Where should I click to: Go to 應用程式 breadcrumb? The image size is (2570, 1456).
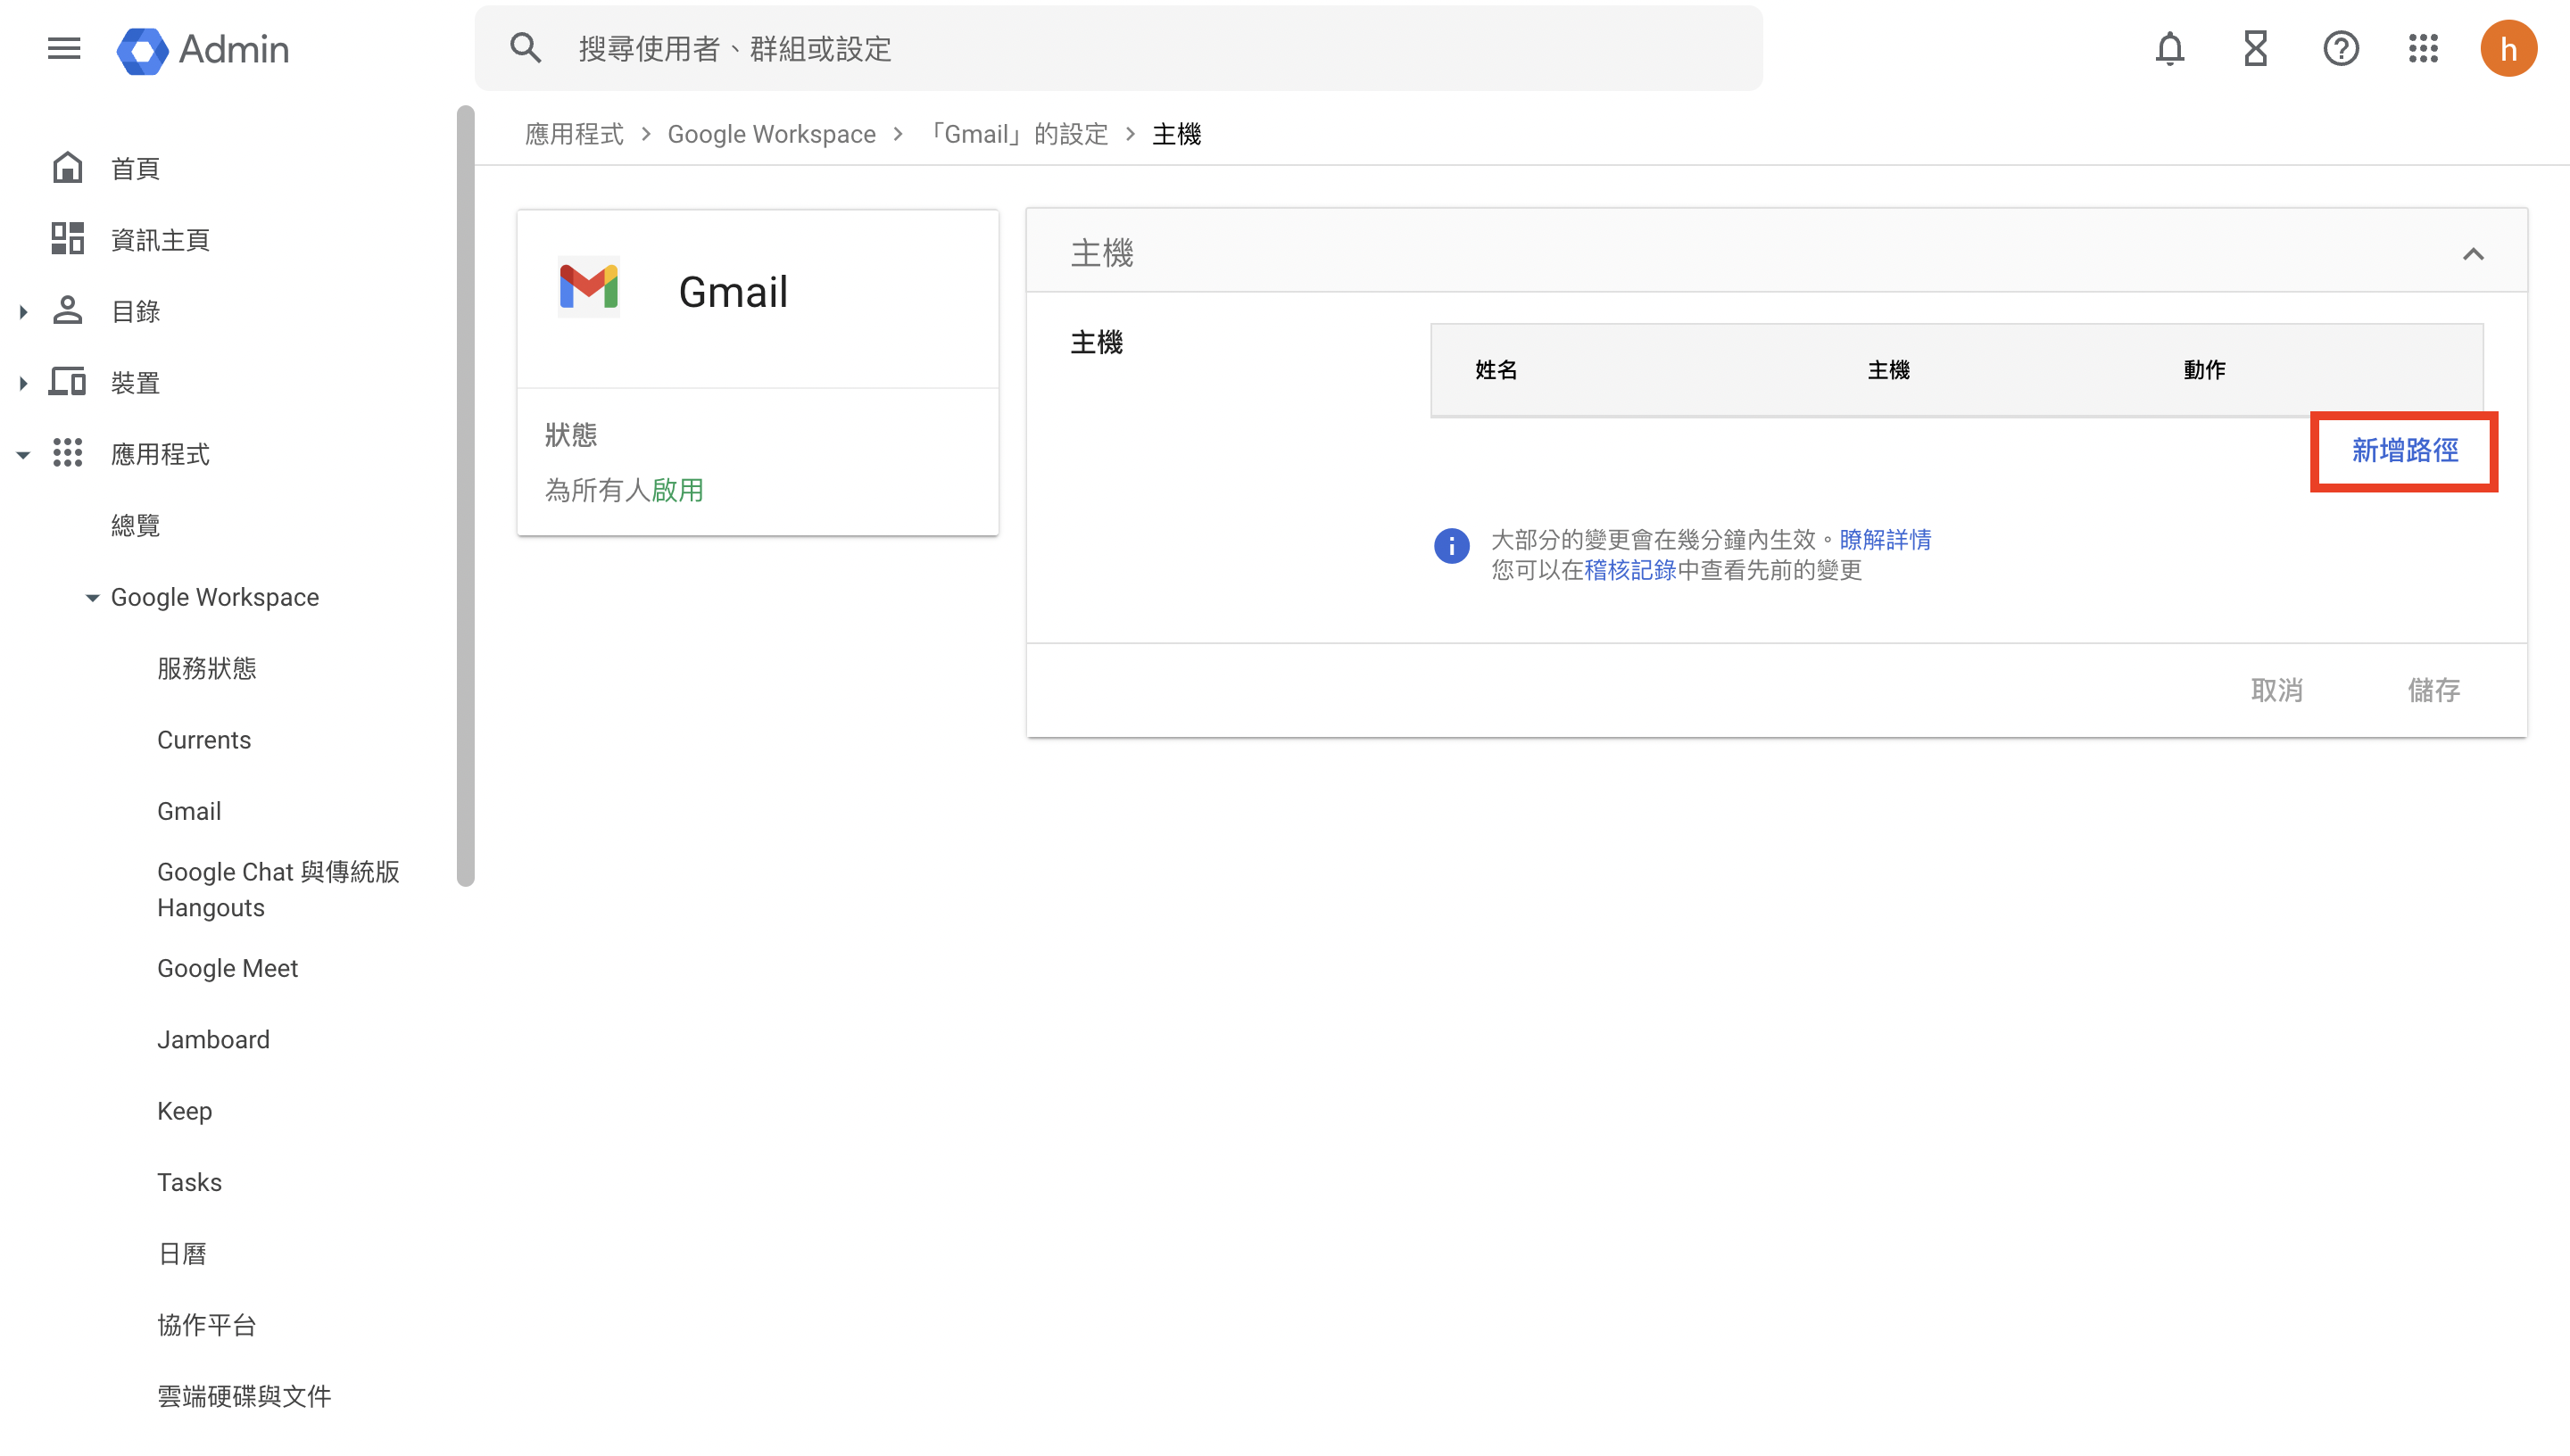(x=574, y=134)
